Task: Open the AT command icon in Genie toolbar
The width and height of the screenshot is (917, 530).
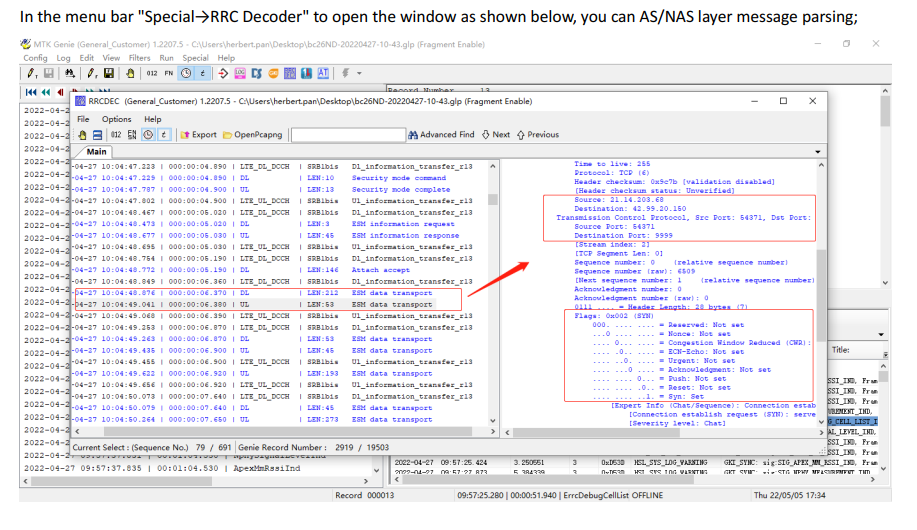Action: 323,73
